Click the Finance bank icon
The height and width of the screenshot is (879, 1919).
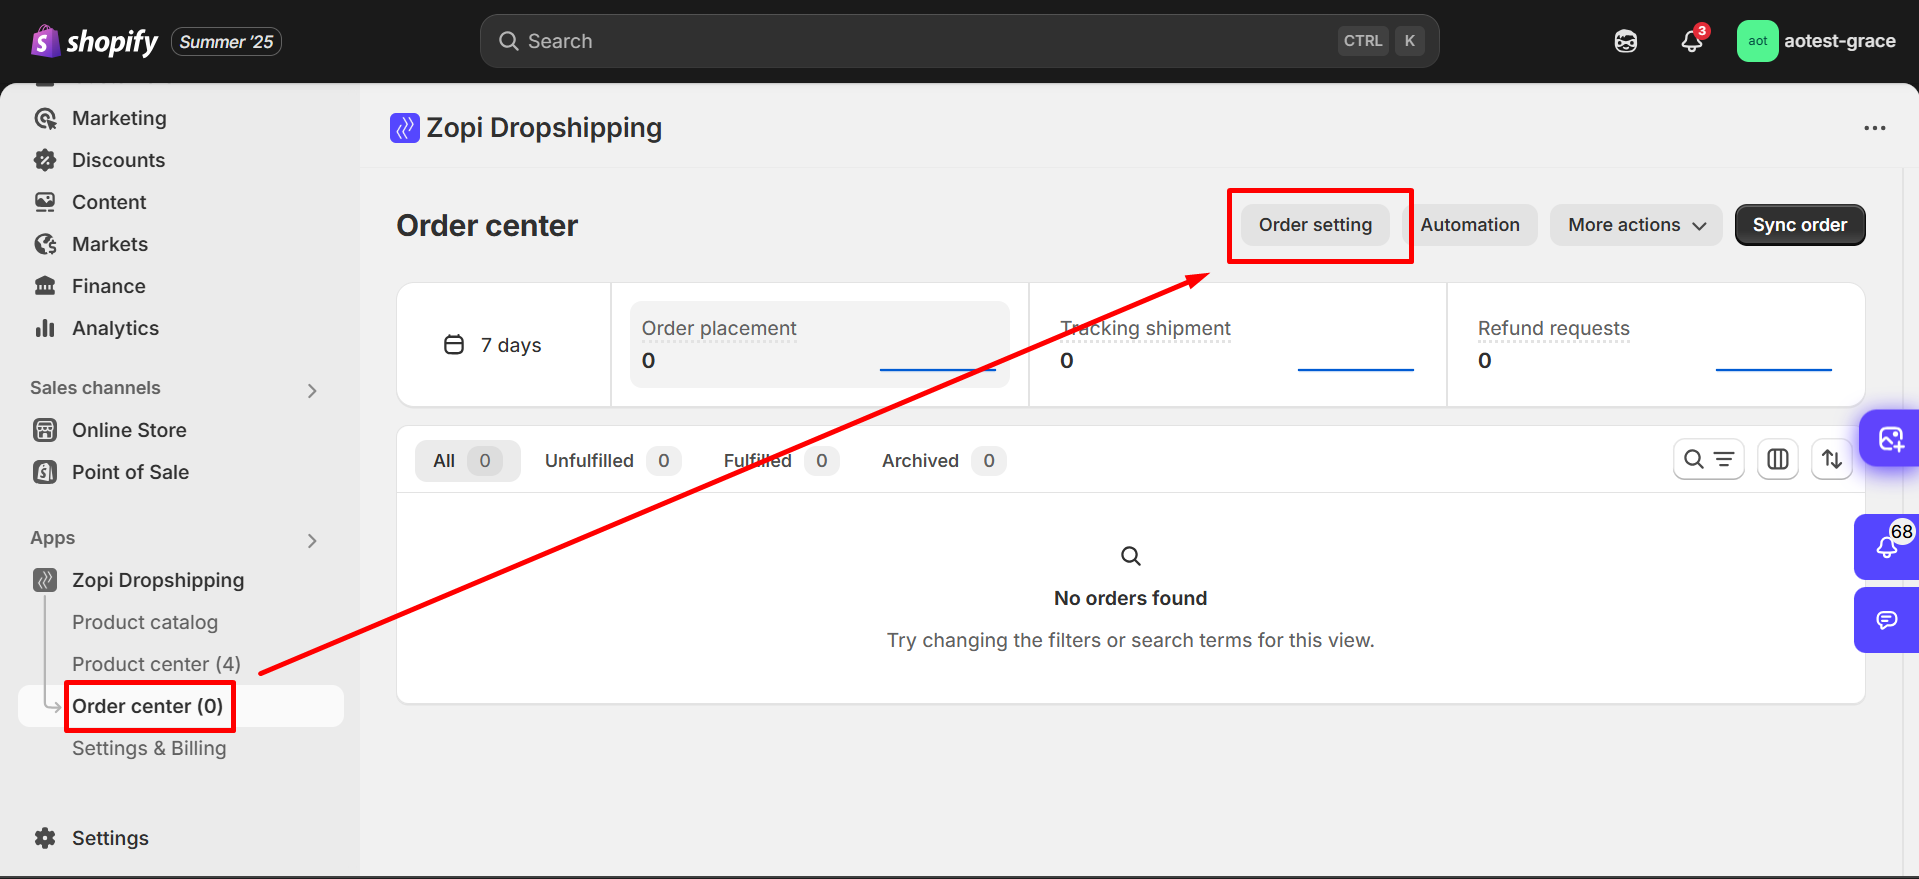[x=45, y=286]
